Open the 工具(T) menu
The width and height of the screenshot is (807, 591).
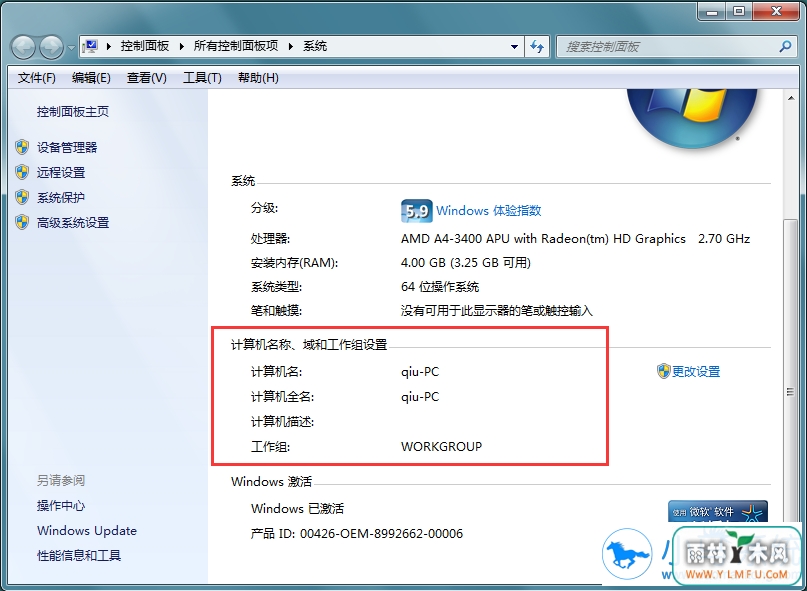[x=202, y=78]
